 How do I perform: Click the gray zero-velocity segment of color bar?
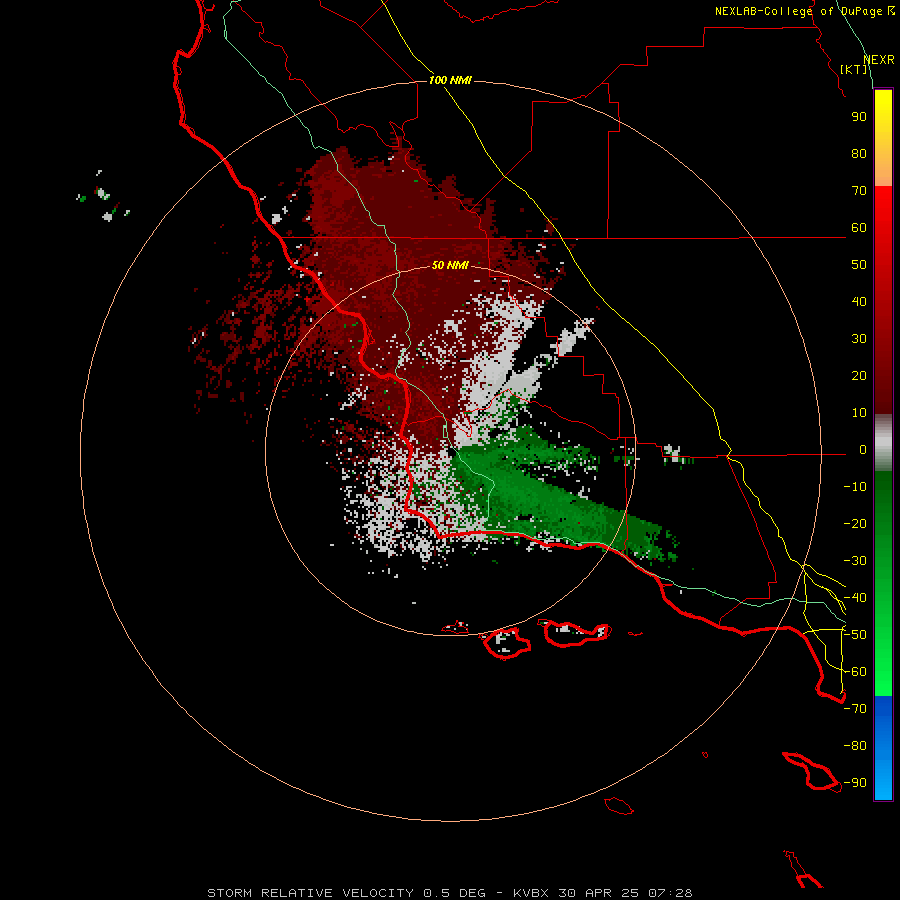tap(883, 443)
